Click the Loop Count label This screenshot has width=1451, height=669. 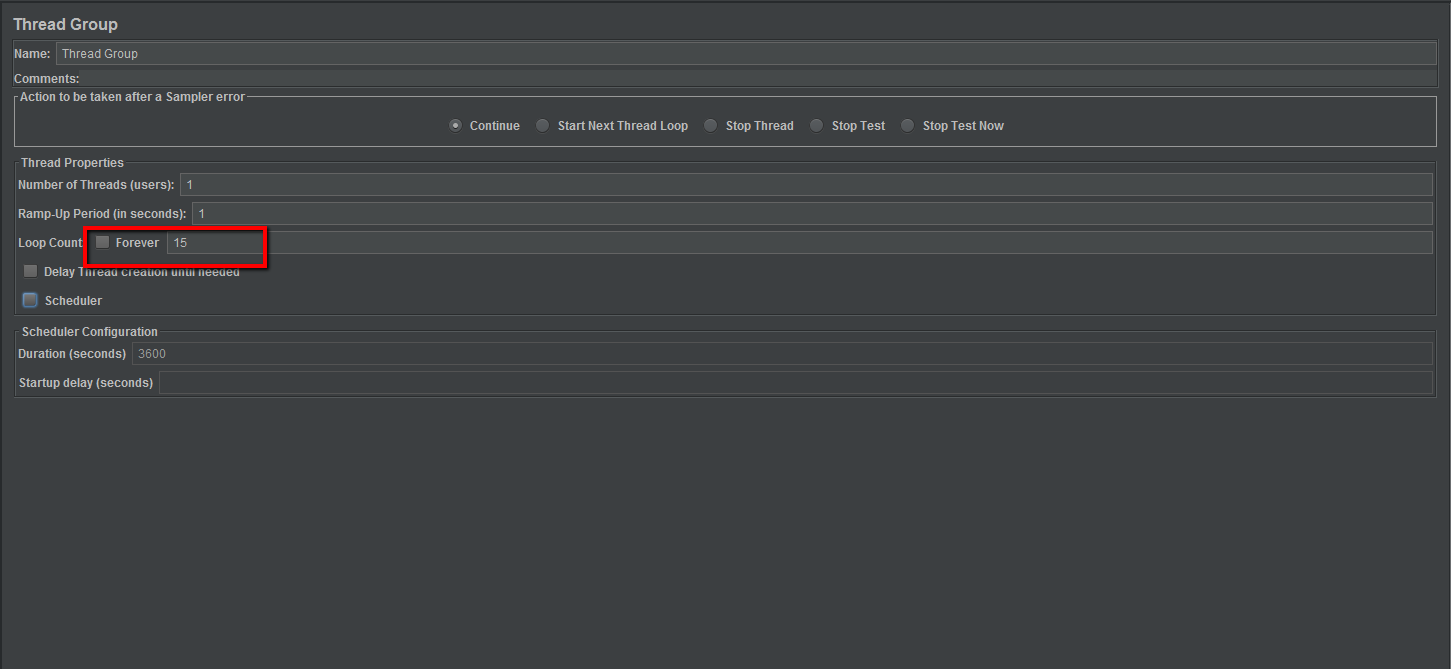pyautogui.click(x=50, y=243)
